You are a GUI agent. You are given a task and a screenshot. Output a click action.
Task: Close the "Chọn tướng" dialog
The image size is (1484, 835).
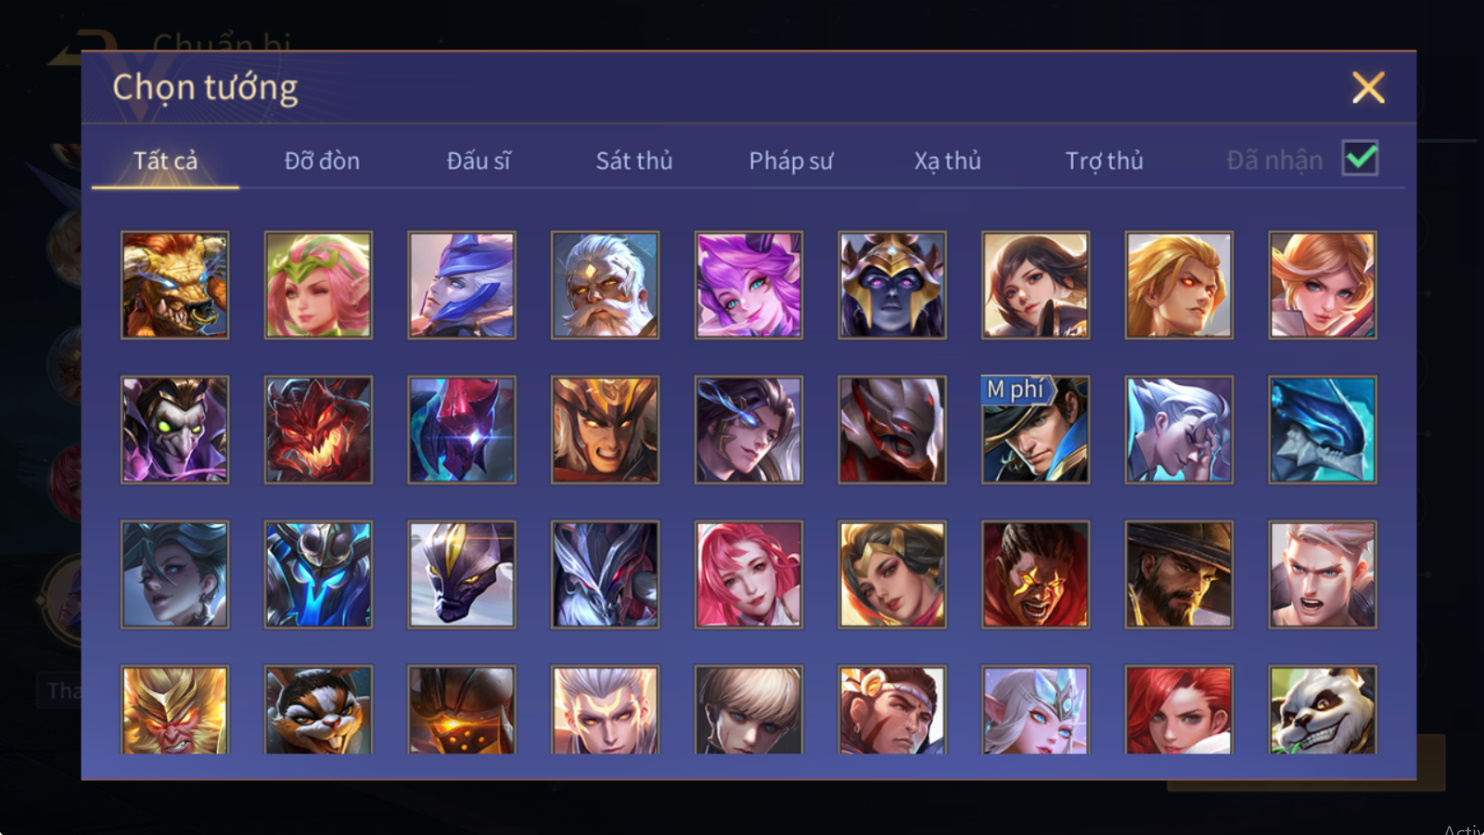pyautogui.click(x=1368, y=87)
